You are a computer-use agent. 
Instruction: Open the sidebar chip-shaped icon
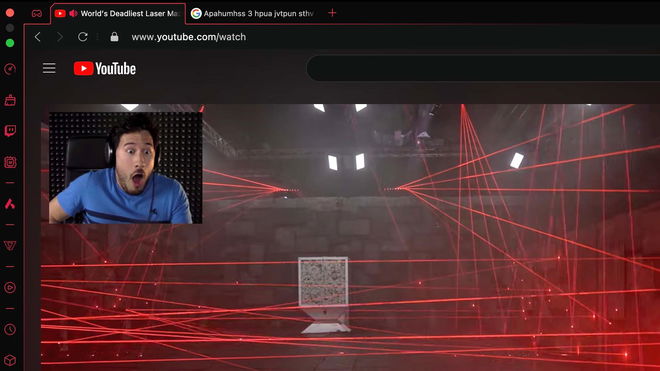pos(10,162)
